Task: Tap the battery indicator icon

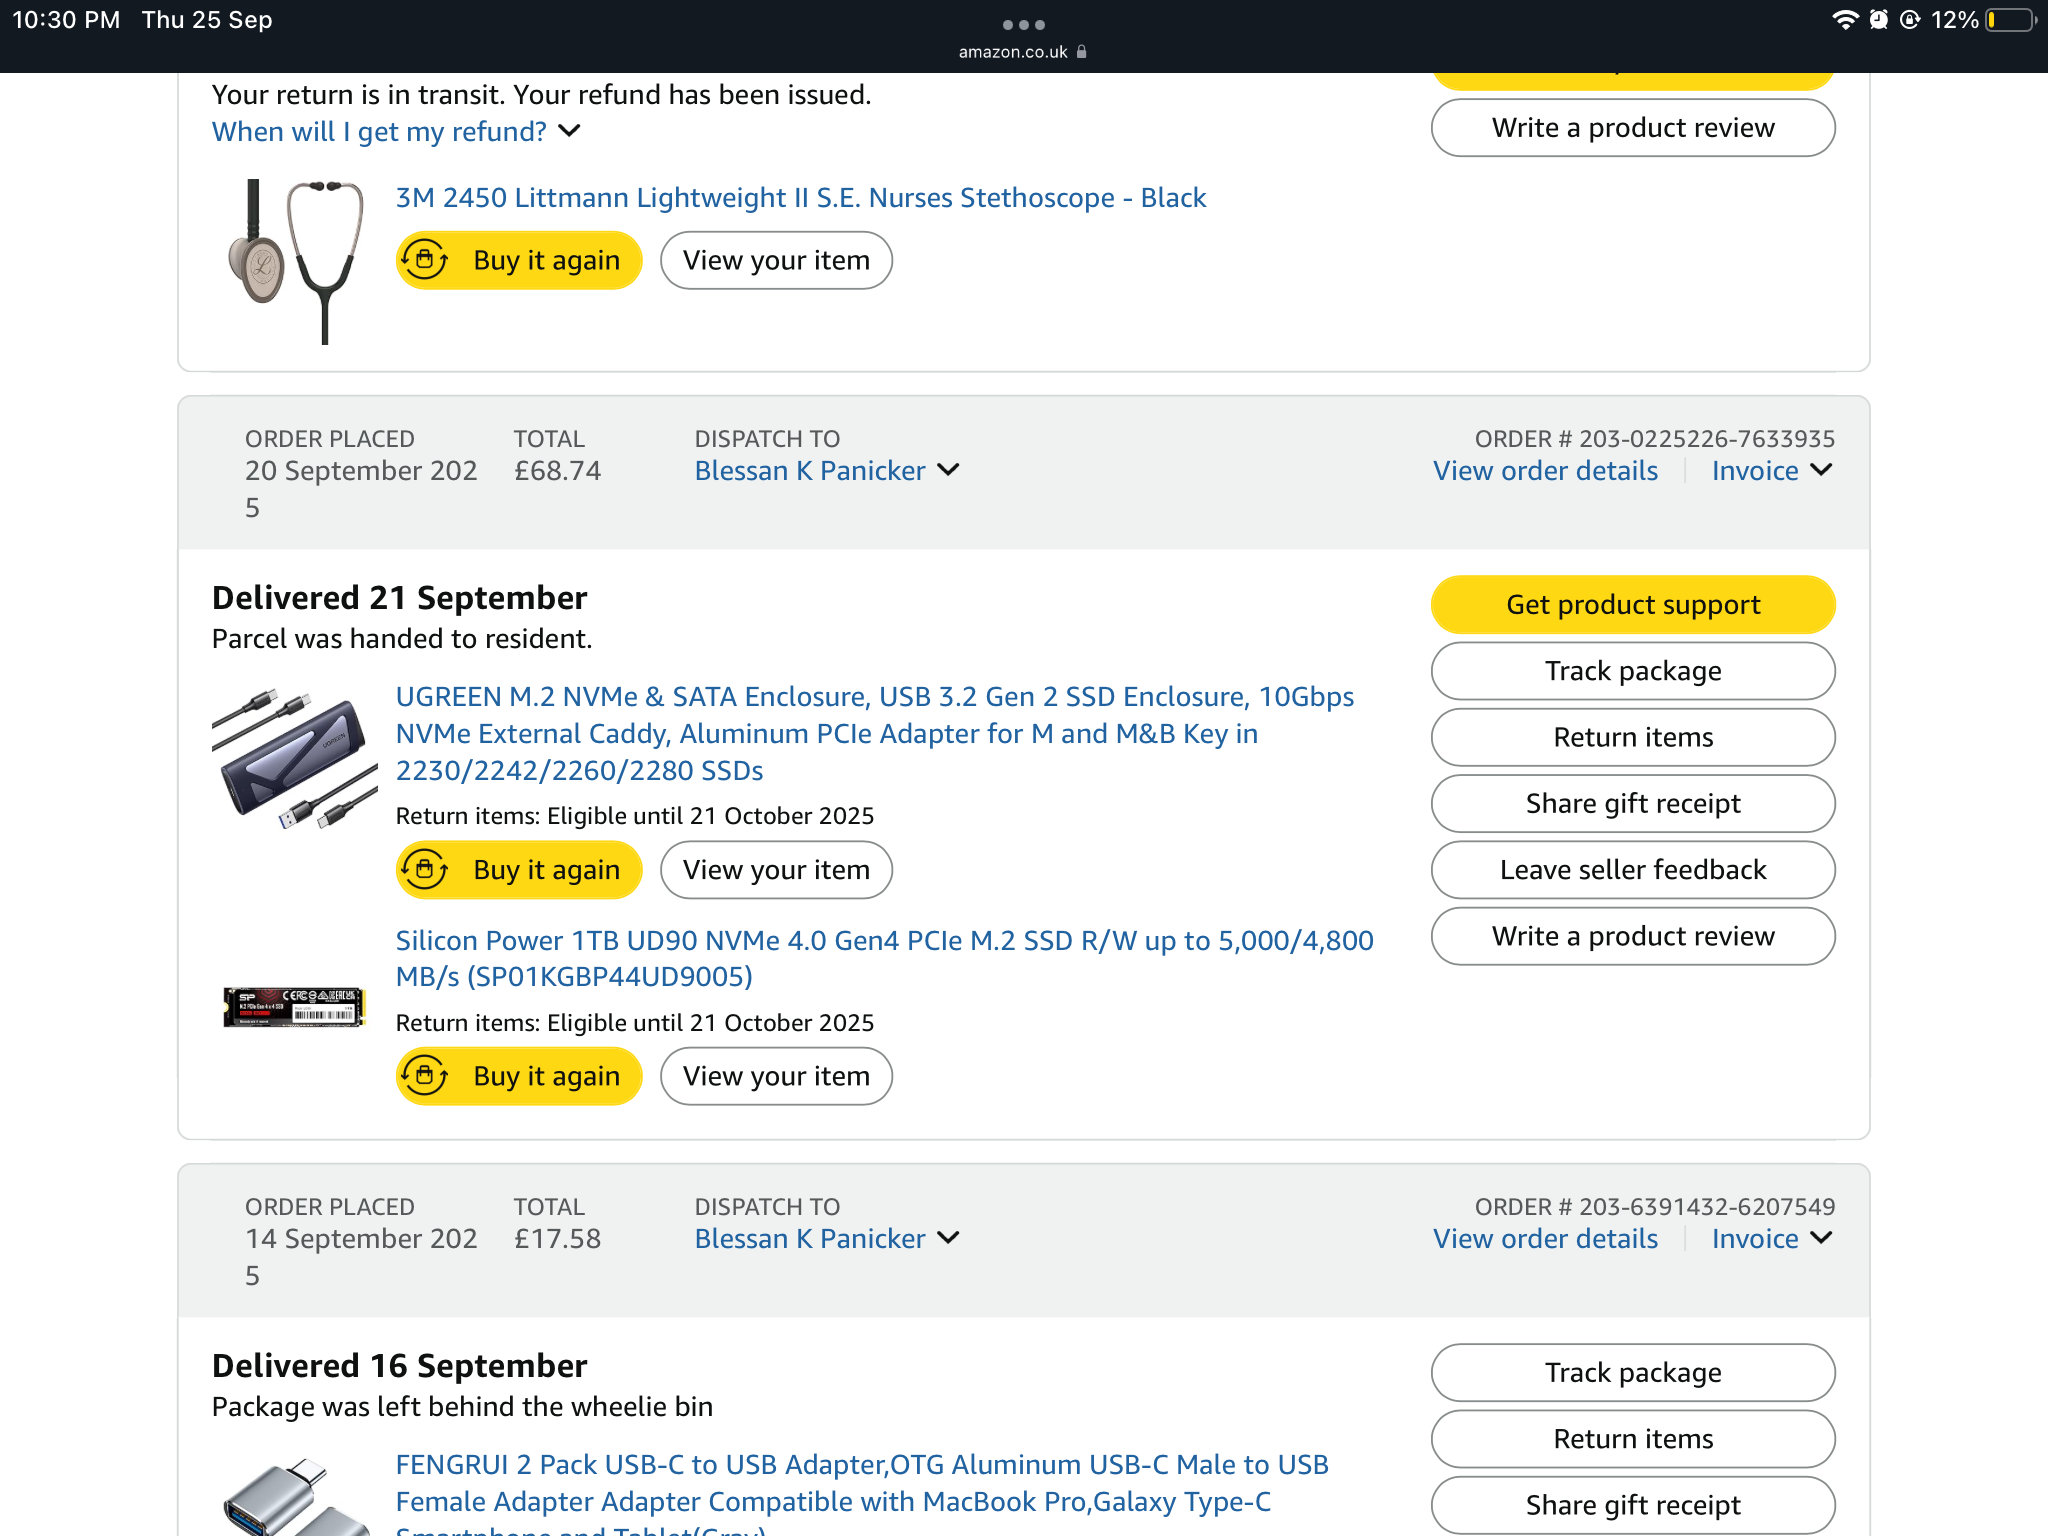Action: pos(2011,20)
